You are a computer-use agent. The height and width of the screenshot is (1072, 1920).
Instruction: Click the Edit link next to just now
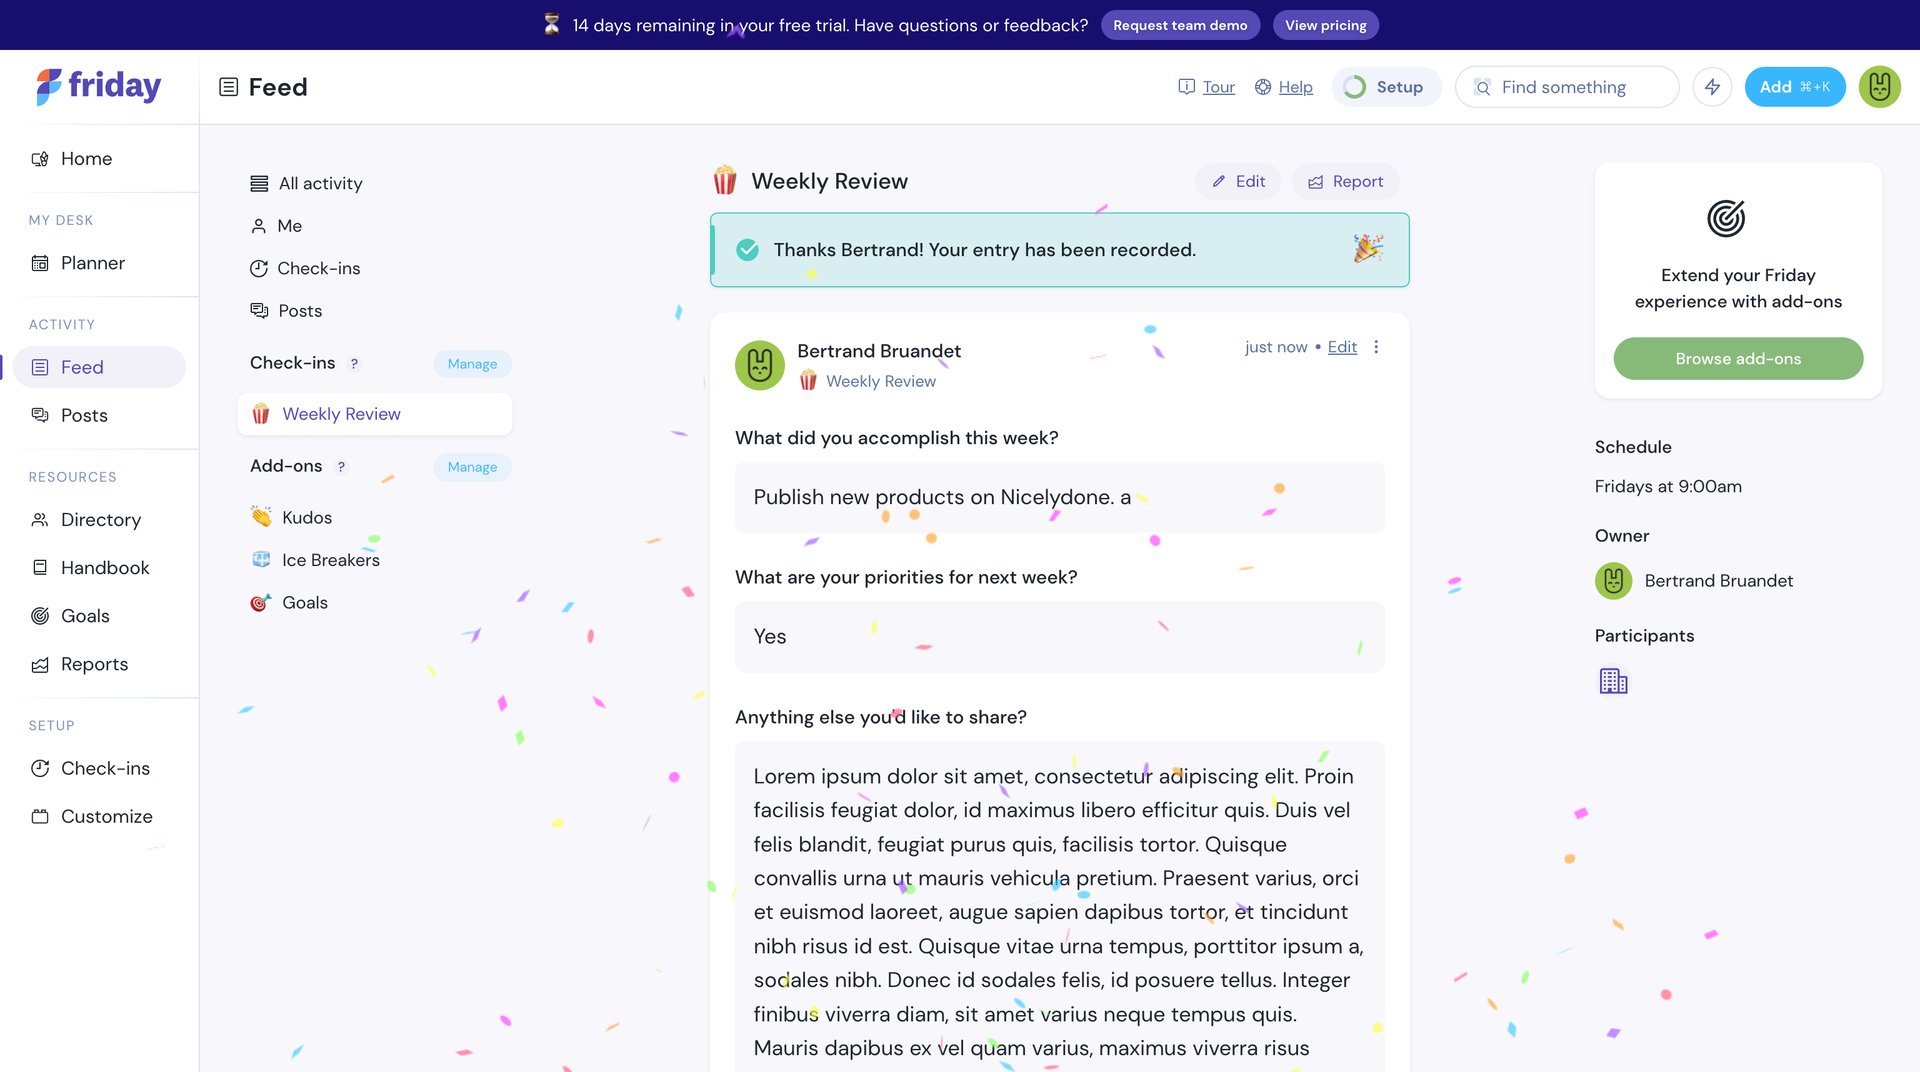pos(1341,347)
